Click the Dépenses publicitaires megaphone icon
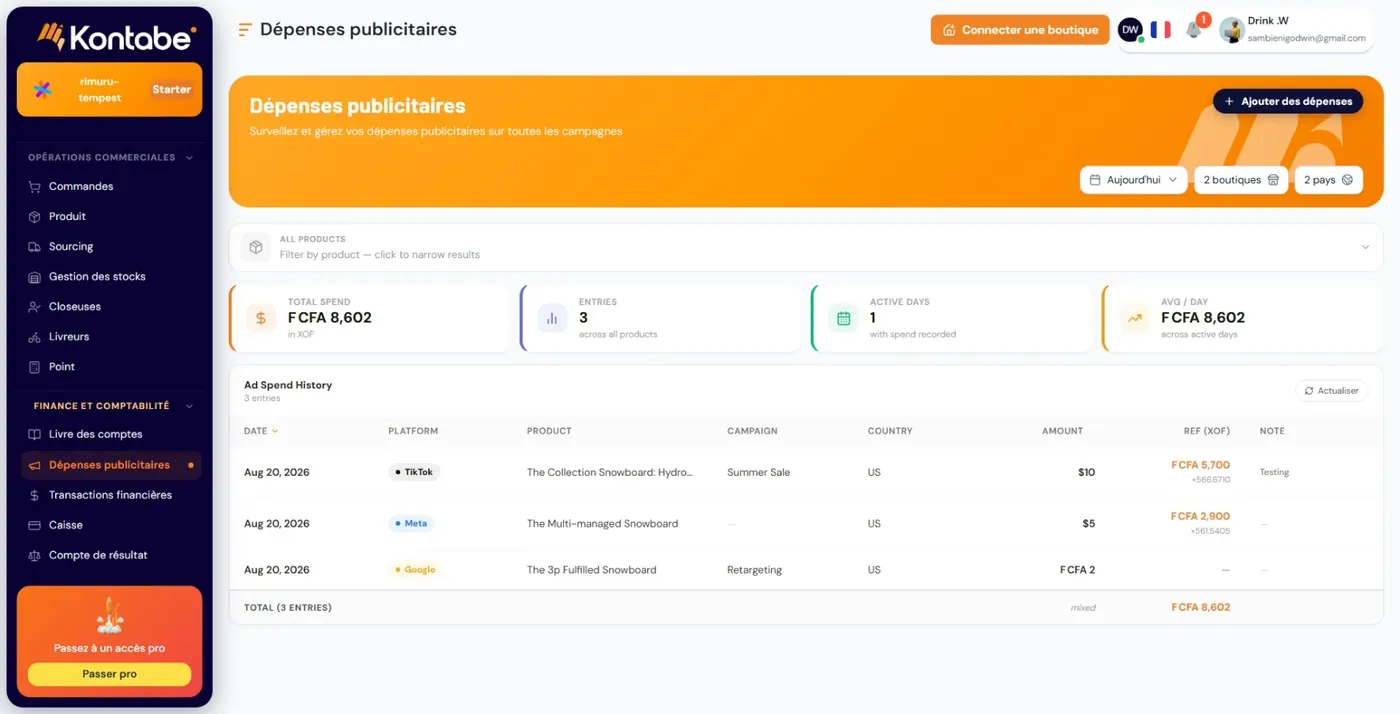1400x714 pixels. pyautogui.click(x=35, y=465)
